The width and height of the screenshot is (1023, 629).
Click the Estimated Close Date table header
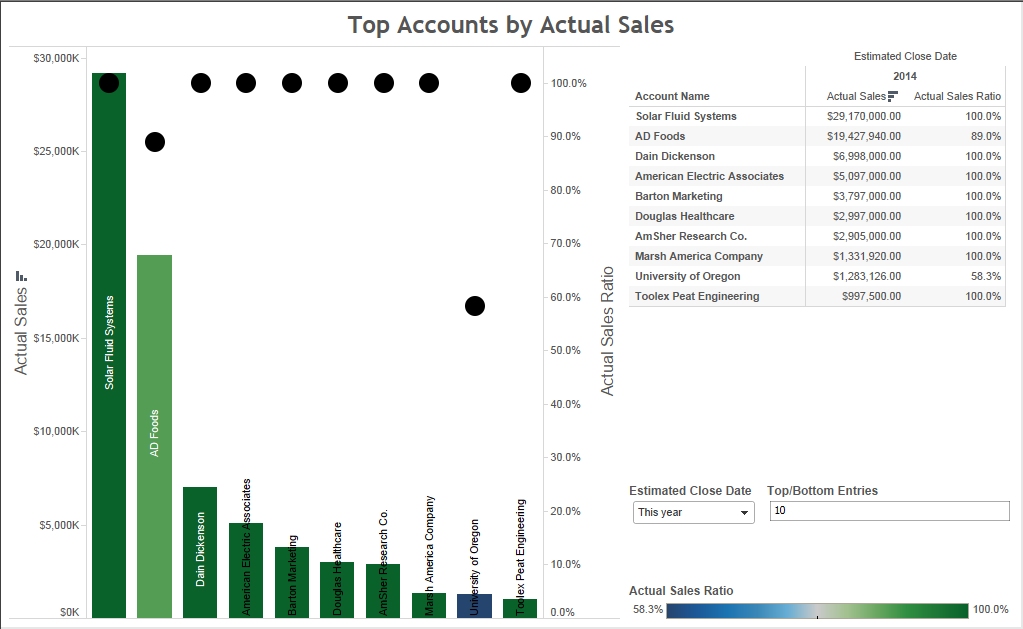click(905, 56)
